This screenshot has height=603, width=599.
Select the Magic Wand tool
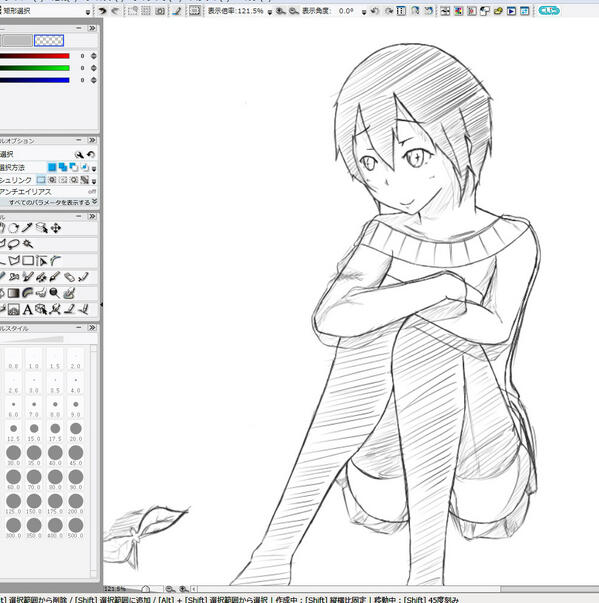(x=28, y=244)
